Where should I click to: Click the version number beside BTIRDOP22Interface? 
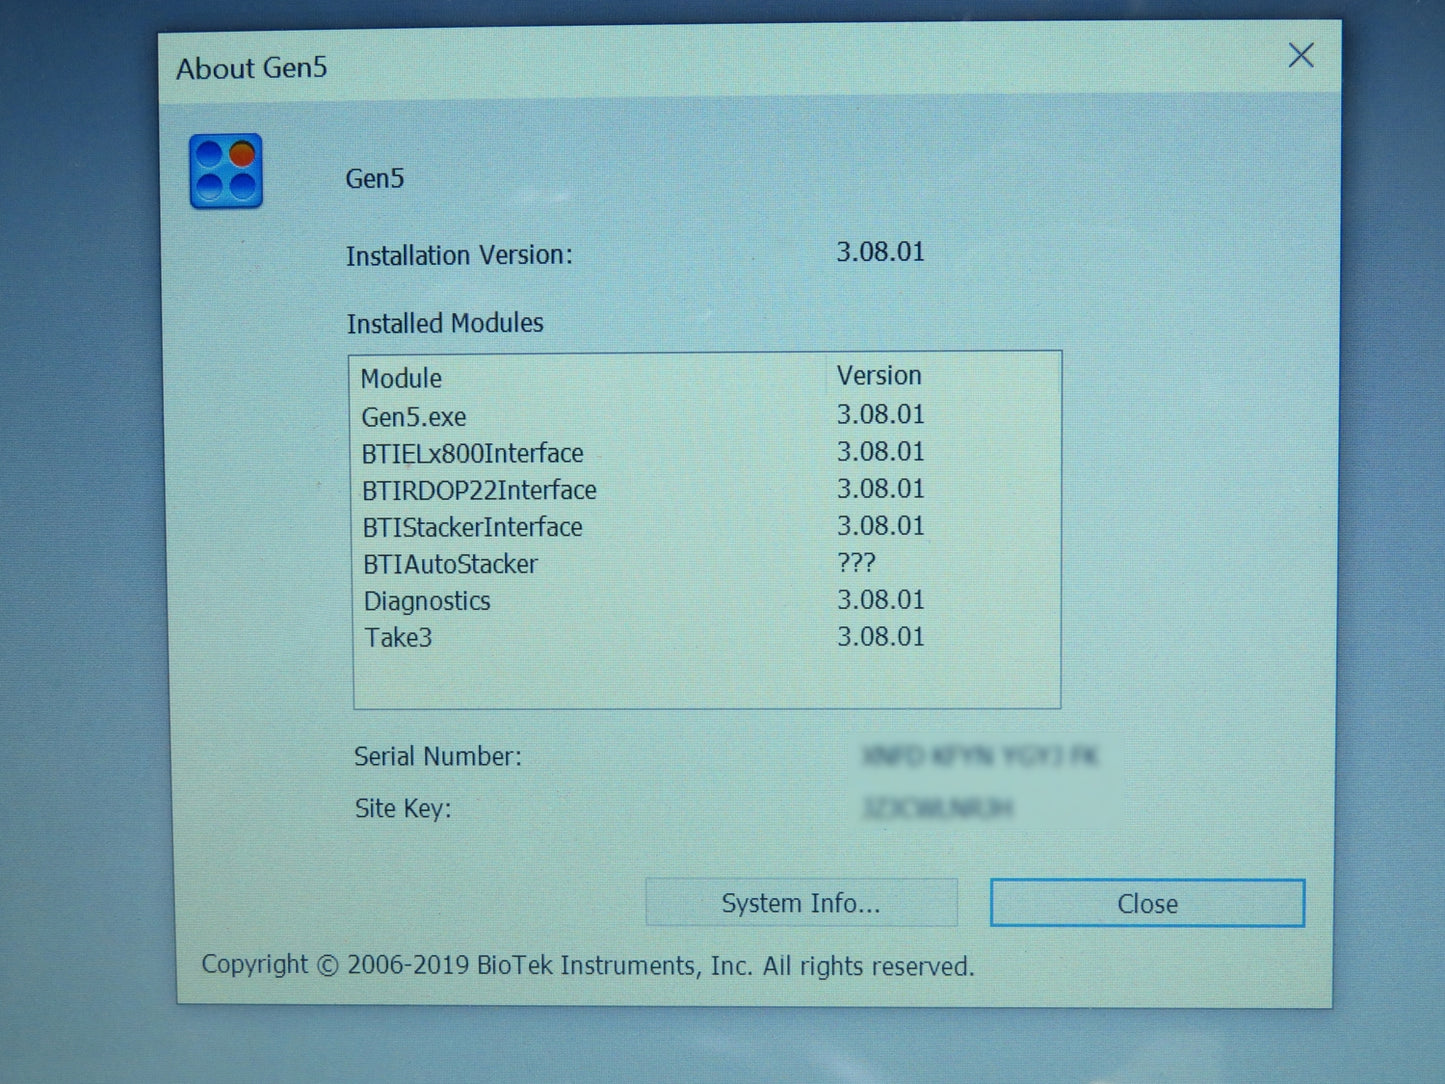point(880,488)
